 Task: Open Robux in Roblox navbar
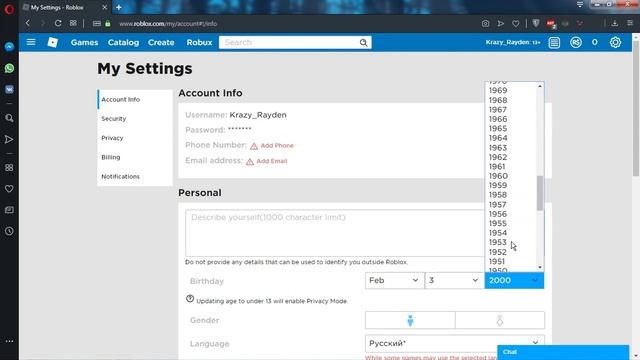(x=199, y=42)
